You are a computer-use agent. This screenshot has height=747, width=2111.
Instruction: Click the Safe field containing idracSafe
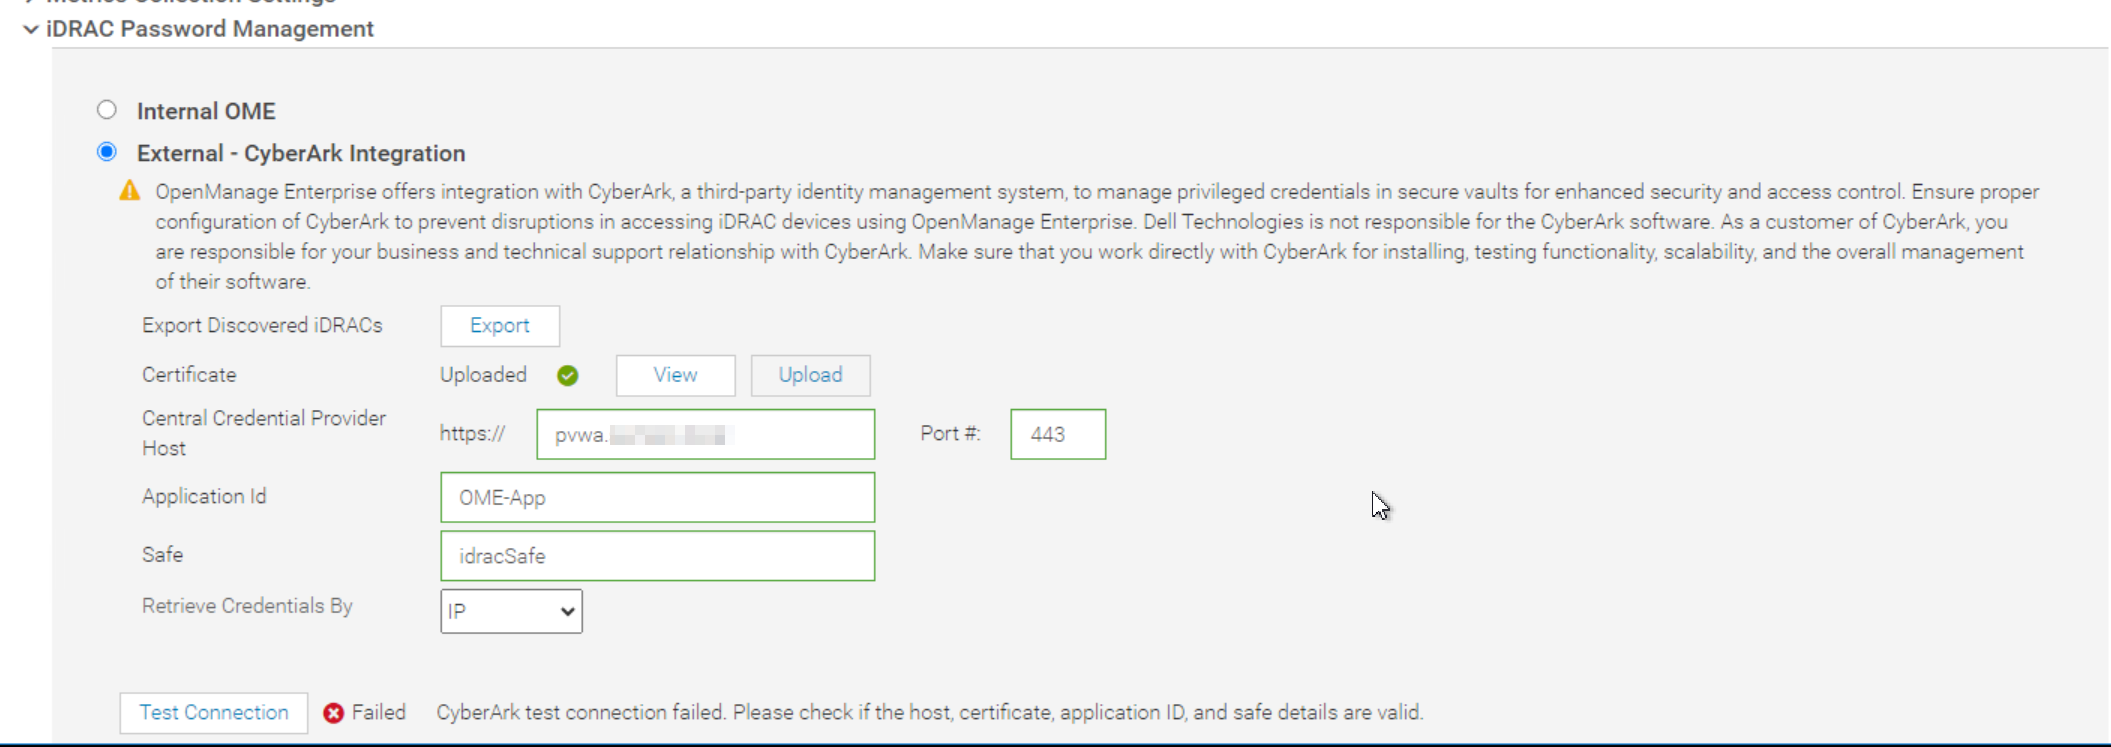[x=657, y=556]
